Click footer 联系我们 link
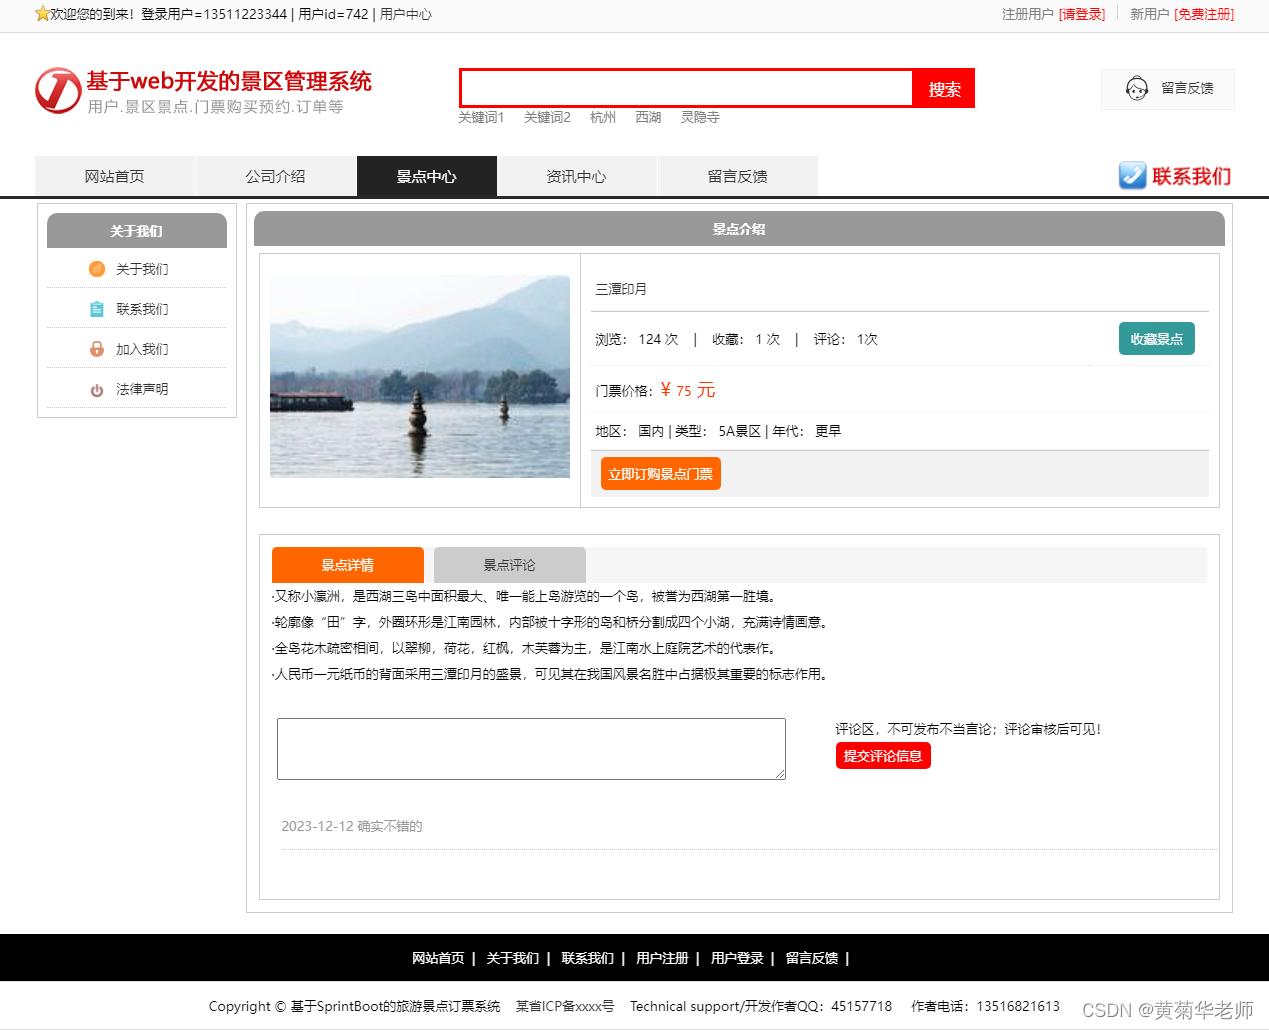 587,958
